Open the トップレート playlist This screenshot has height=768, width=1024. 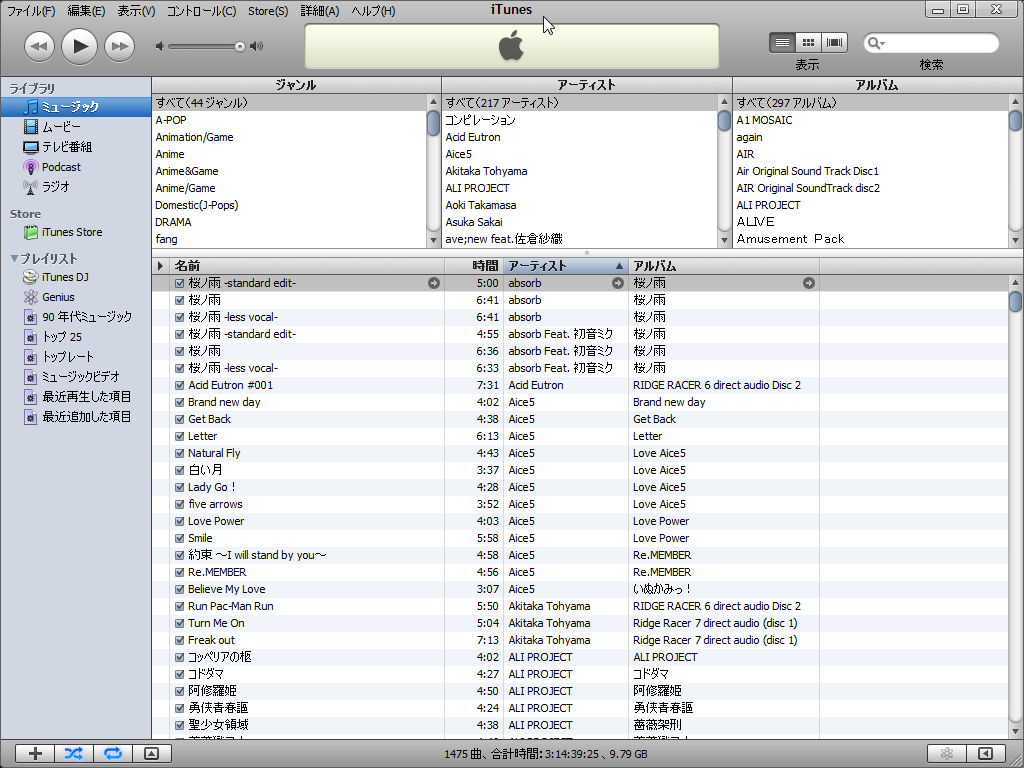point(76,357)
